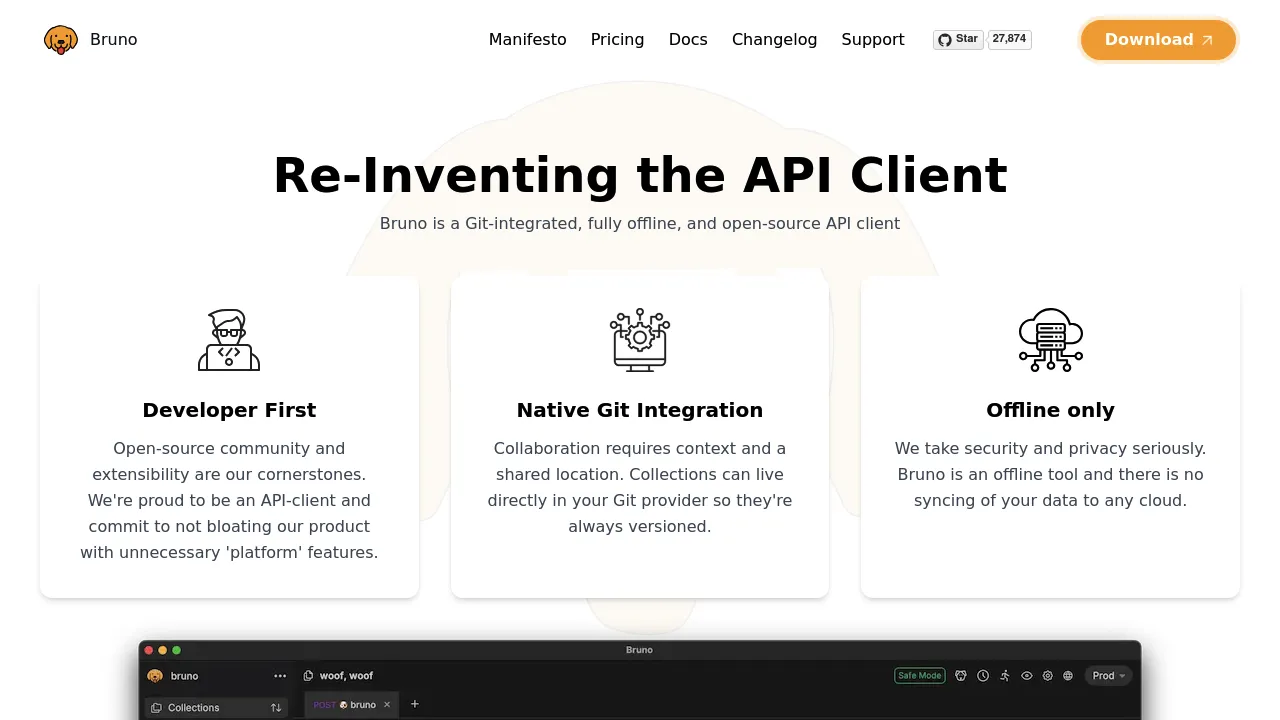This screenshot has width=1280, height=720.
Task: Click the Developer First coder icon
Action: 229,340
